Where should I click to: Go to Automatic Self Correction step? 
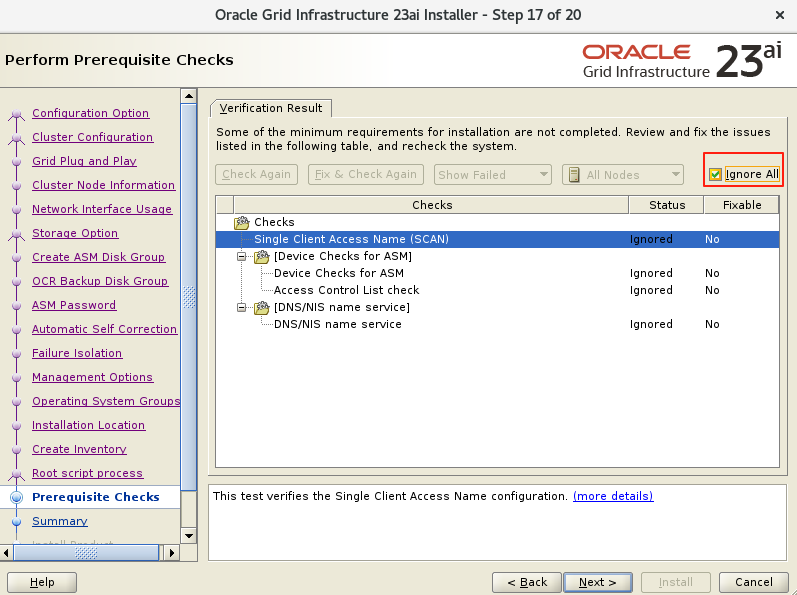[105, 329]
